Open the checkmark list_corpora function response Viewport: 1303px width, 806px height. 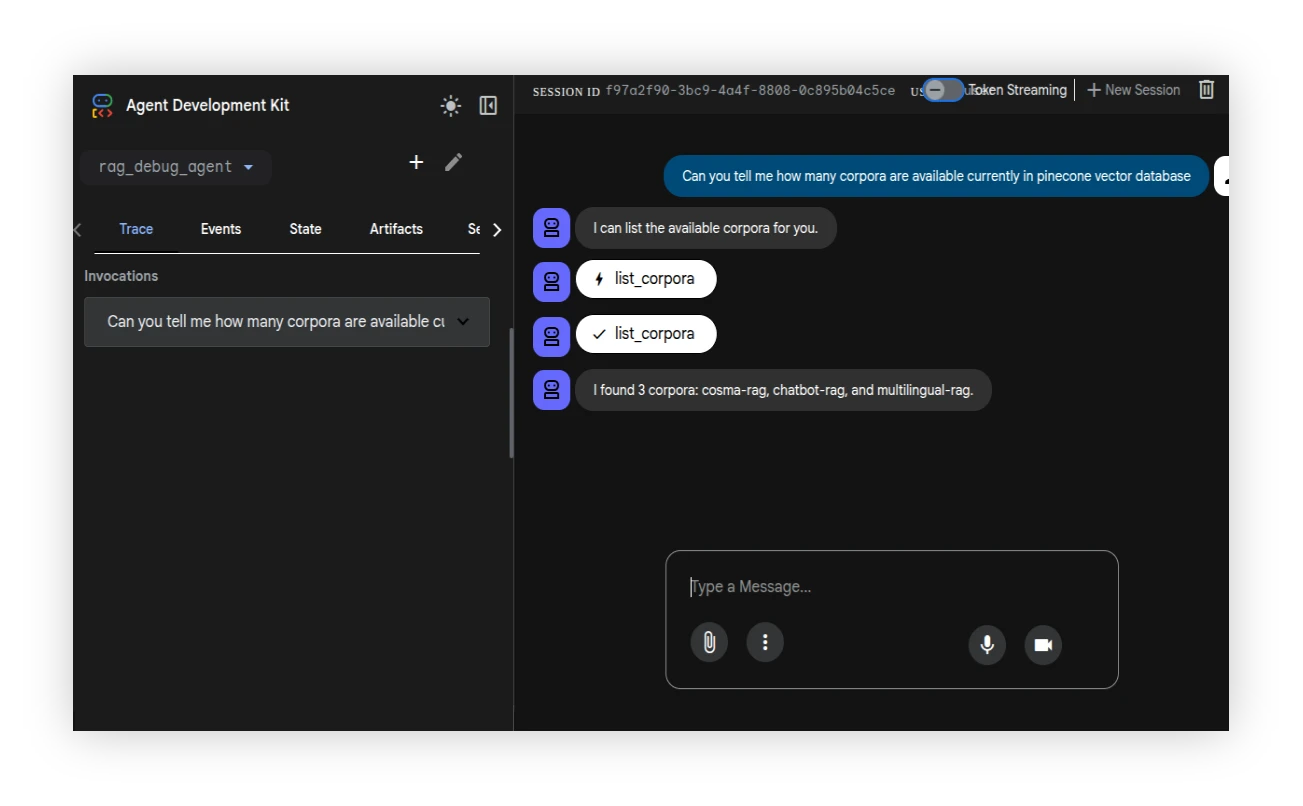point(646,334)
